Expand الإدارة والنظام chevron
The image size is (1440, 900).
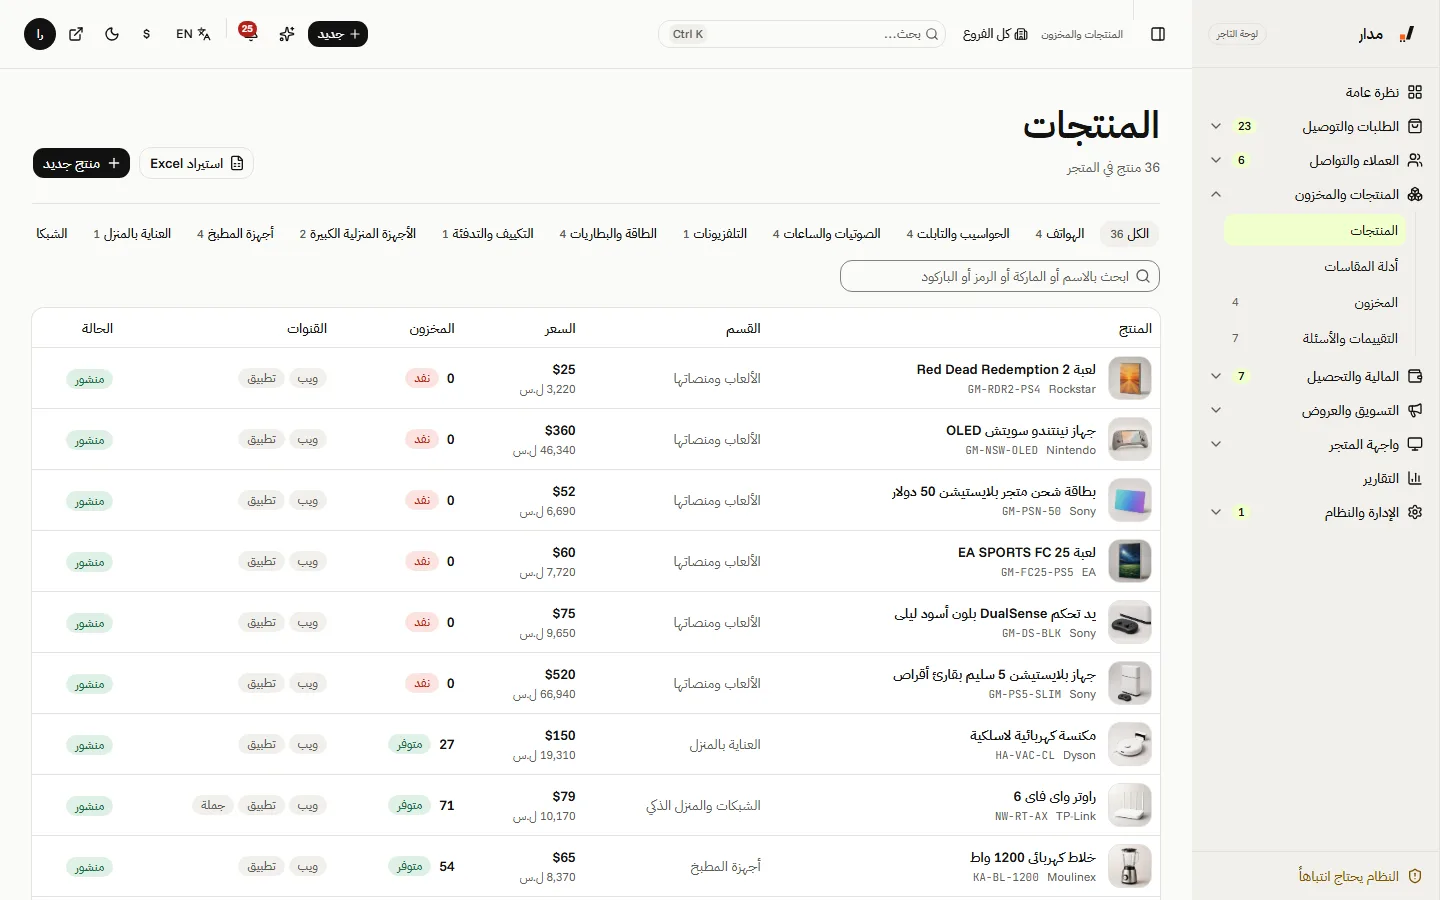(x=1216, y=512)
